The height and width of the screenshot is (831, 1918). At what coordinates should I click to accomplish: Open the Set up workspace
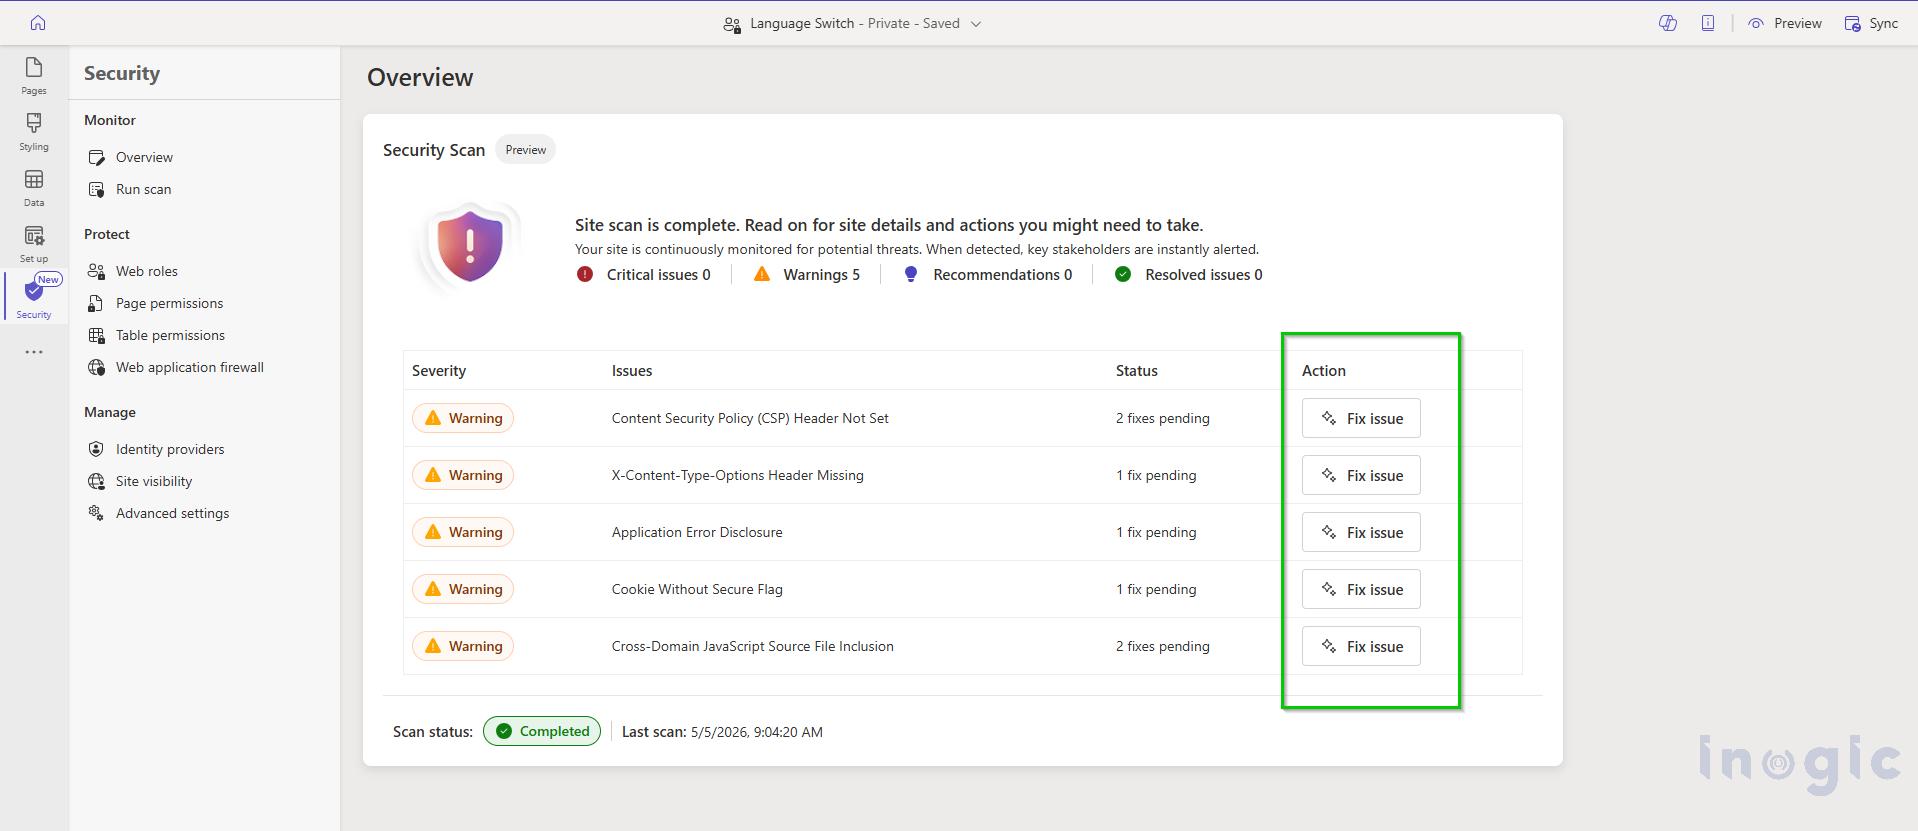(34, 244)
